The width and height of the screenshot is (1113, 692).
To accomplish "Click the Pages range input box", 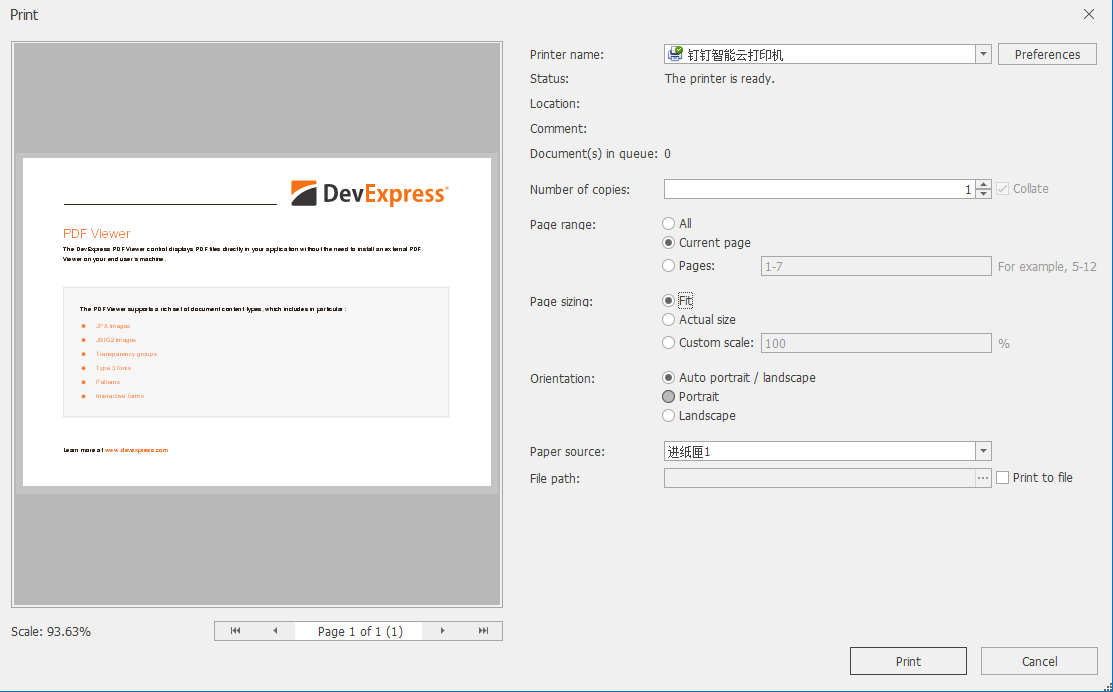I will (x=876, y=265).
